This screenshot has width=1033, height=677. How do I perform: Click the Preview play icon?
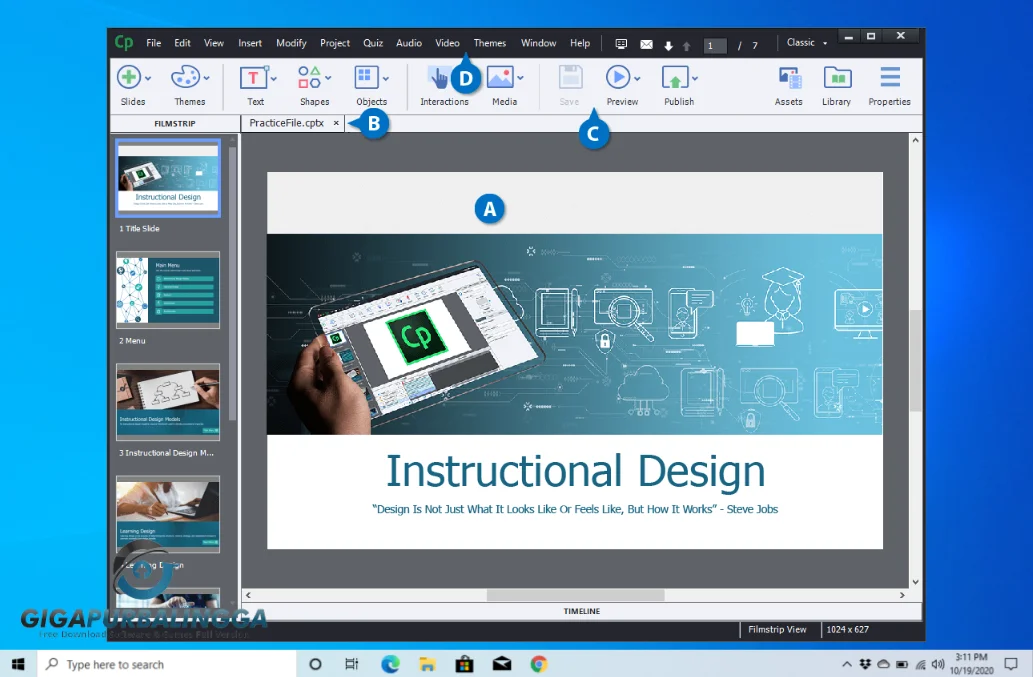(x=618, y=77)
